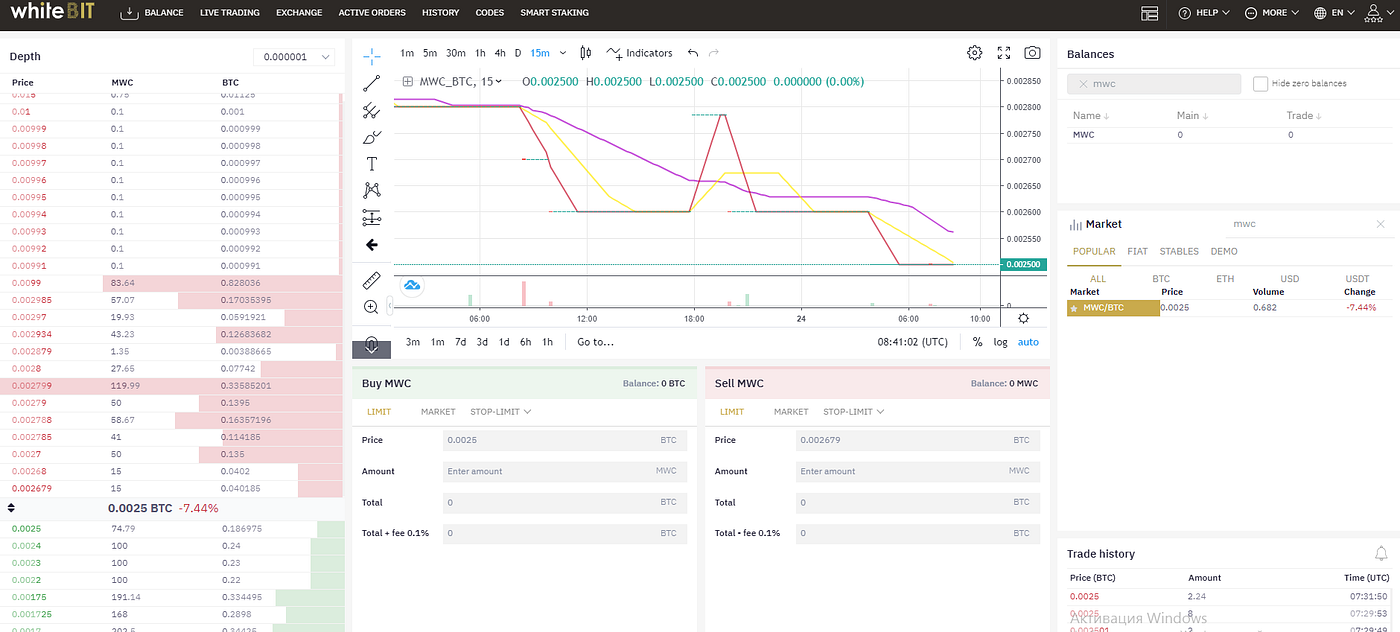This screenshot has width=1400, height=632.
Task: Filter markets by USDT
Action: (x=1357, y=279)
